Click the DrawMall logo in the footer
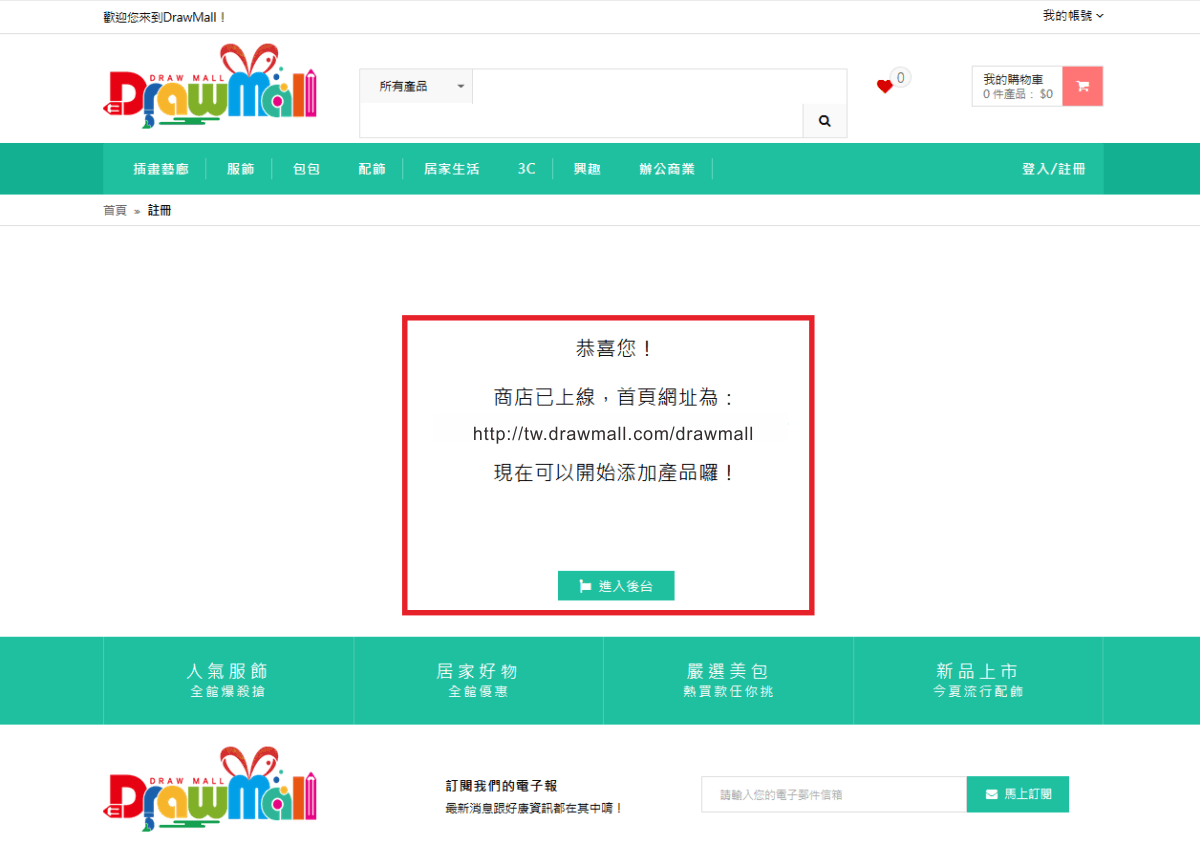Viewport: 1200px width, 843px height. (210, 788)
